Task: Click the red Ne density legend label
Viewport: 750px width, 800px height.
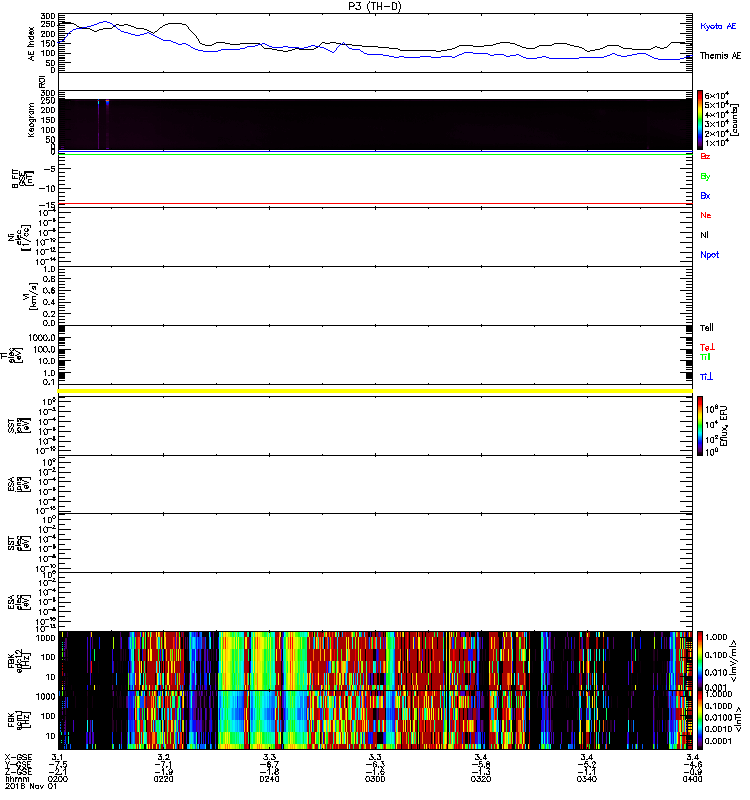Action: click(x=706, y=215)
